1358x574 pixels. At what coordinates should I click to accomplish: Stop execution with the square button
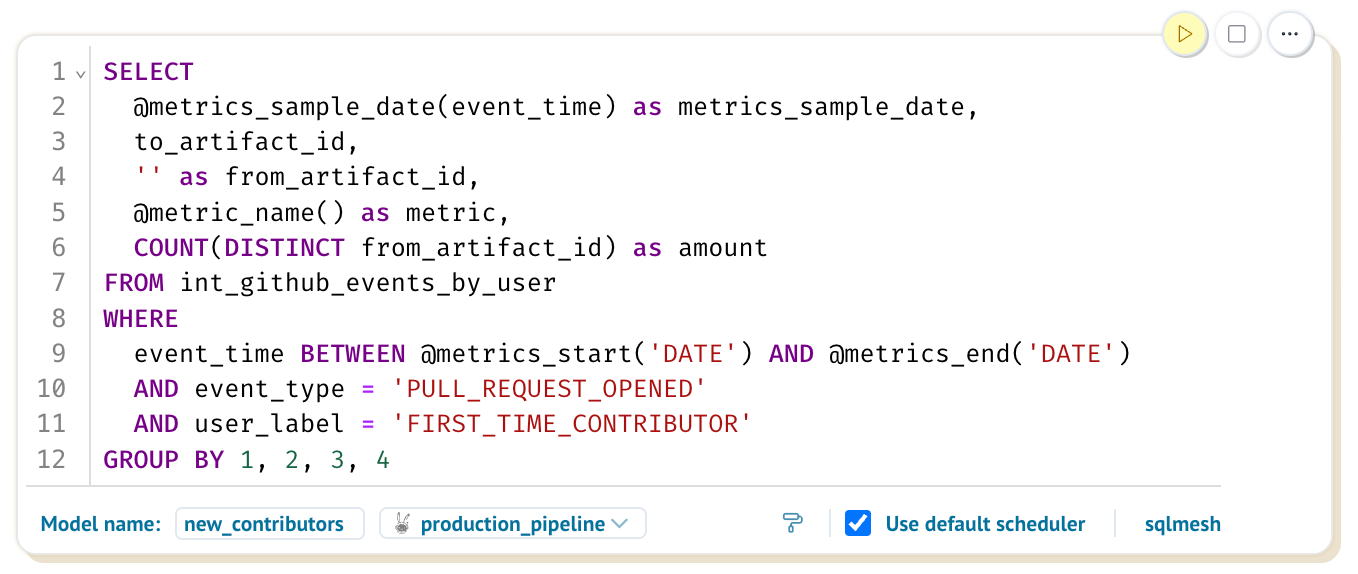(x=1237, y=35)
